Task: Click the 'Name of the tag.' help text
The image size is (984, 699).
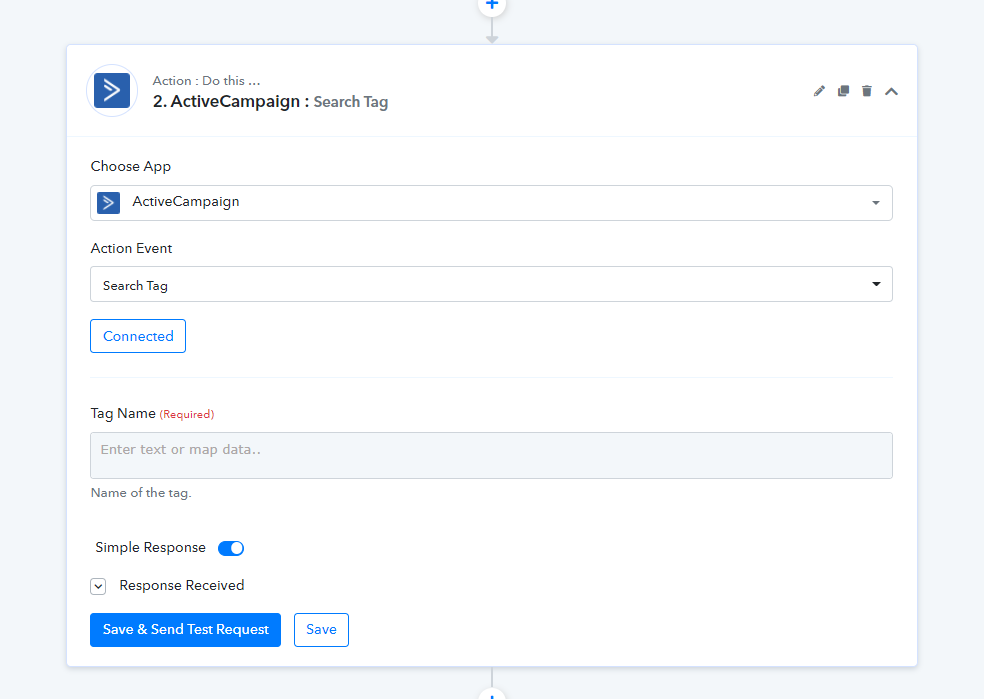Action: point(141,493)
